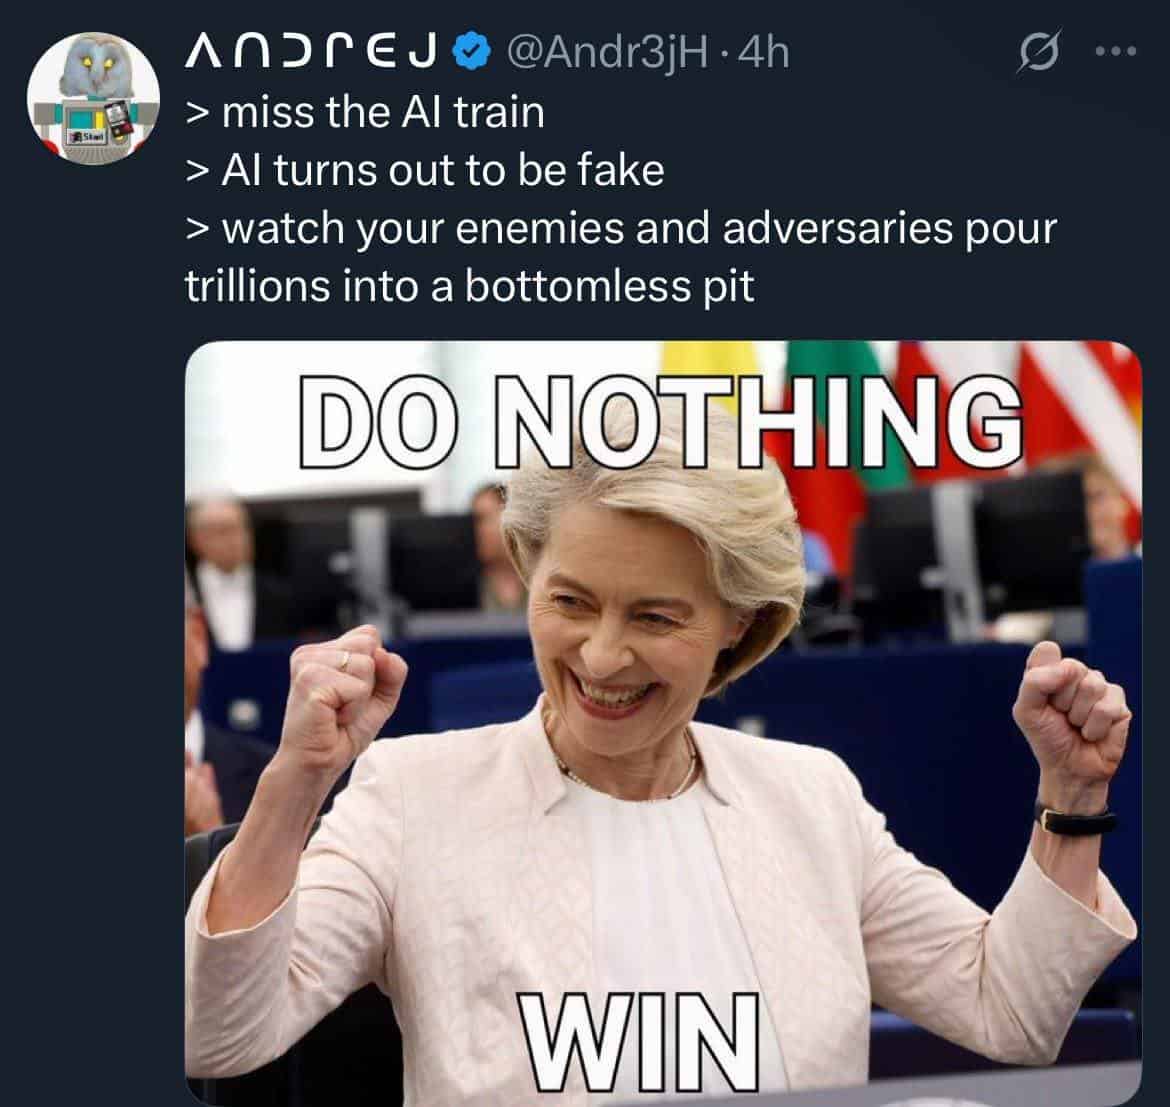1170x1107 pixels.
Task: Click the "trillions into a bottomless pit" line
Action: (x=469, y=286)
